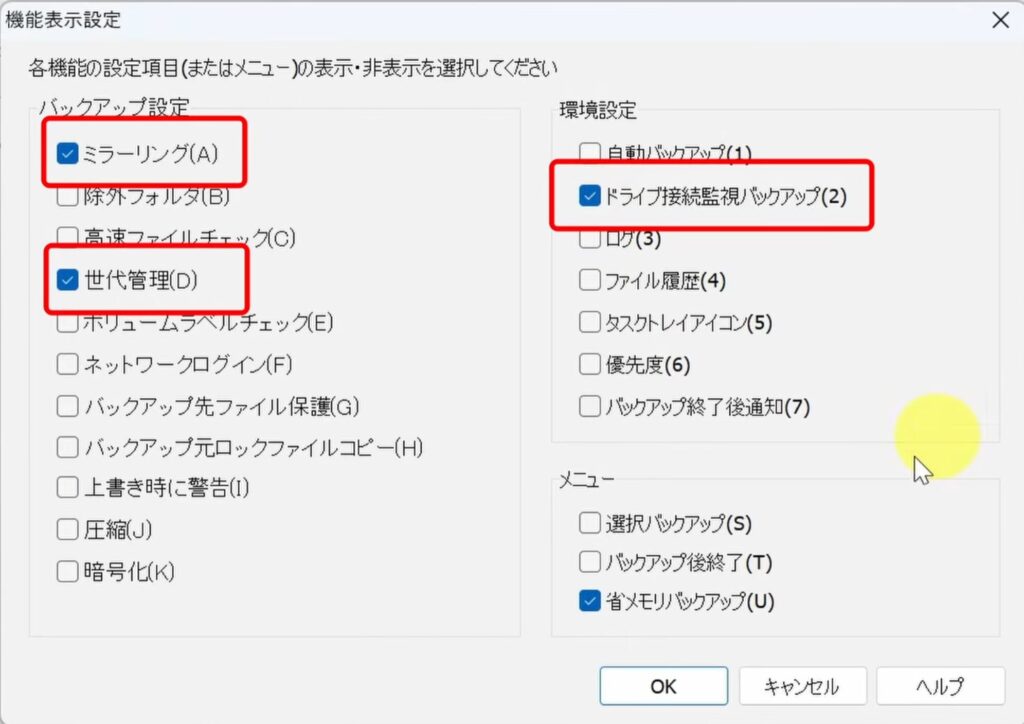Enable 上書き時に警告(I) checkbox
Screen dimensions: 1024x724
(x=67, y=488)
